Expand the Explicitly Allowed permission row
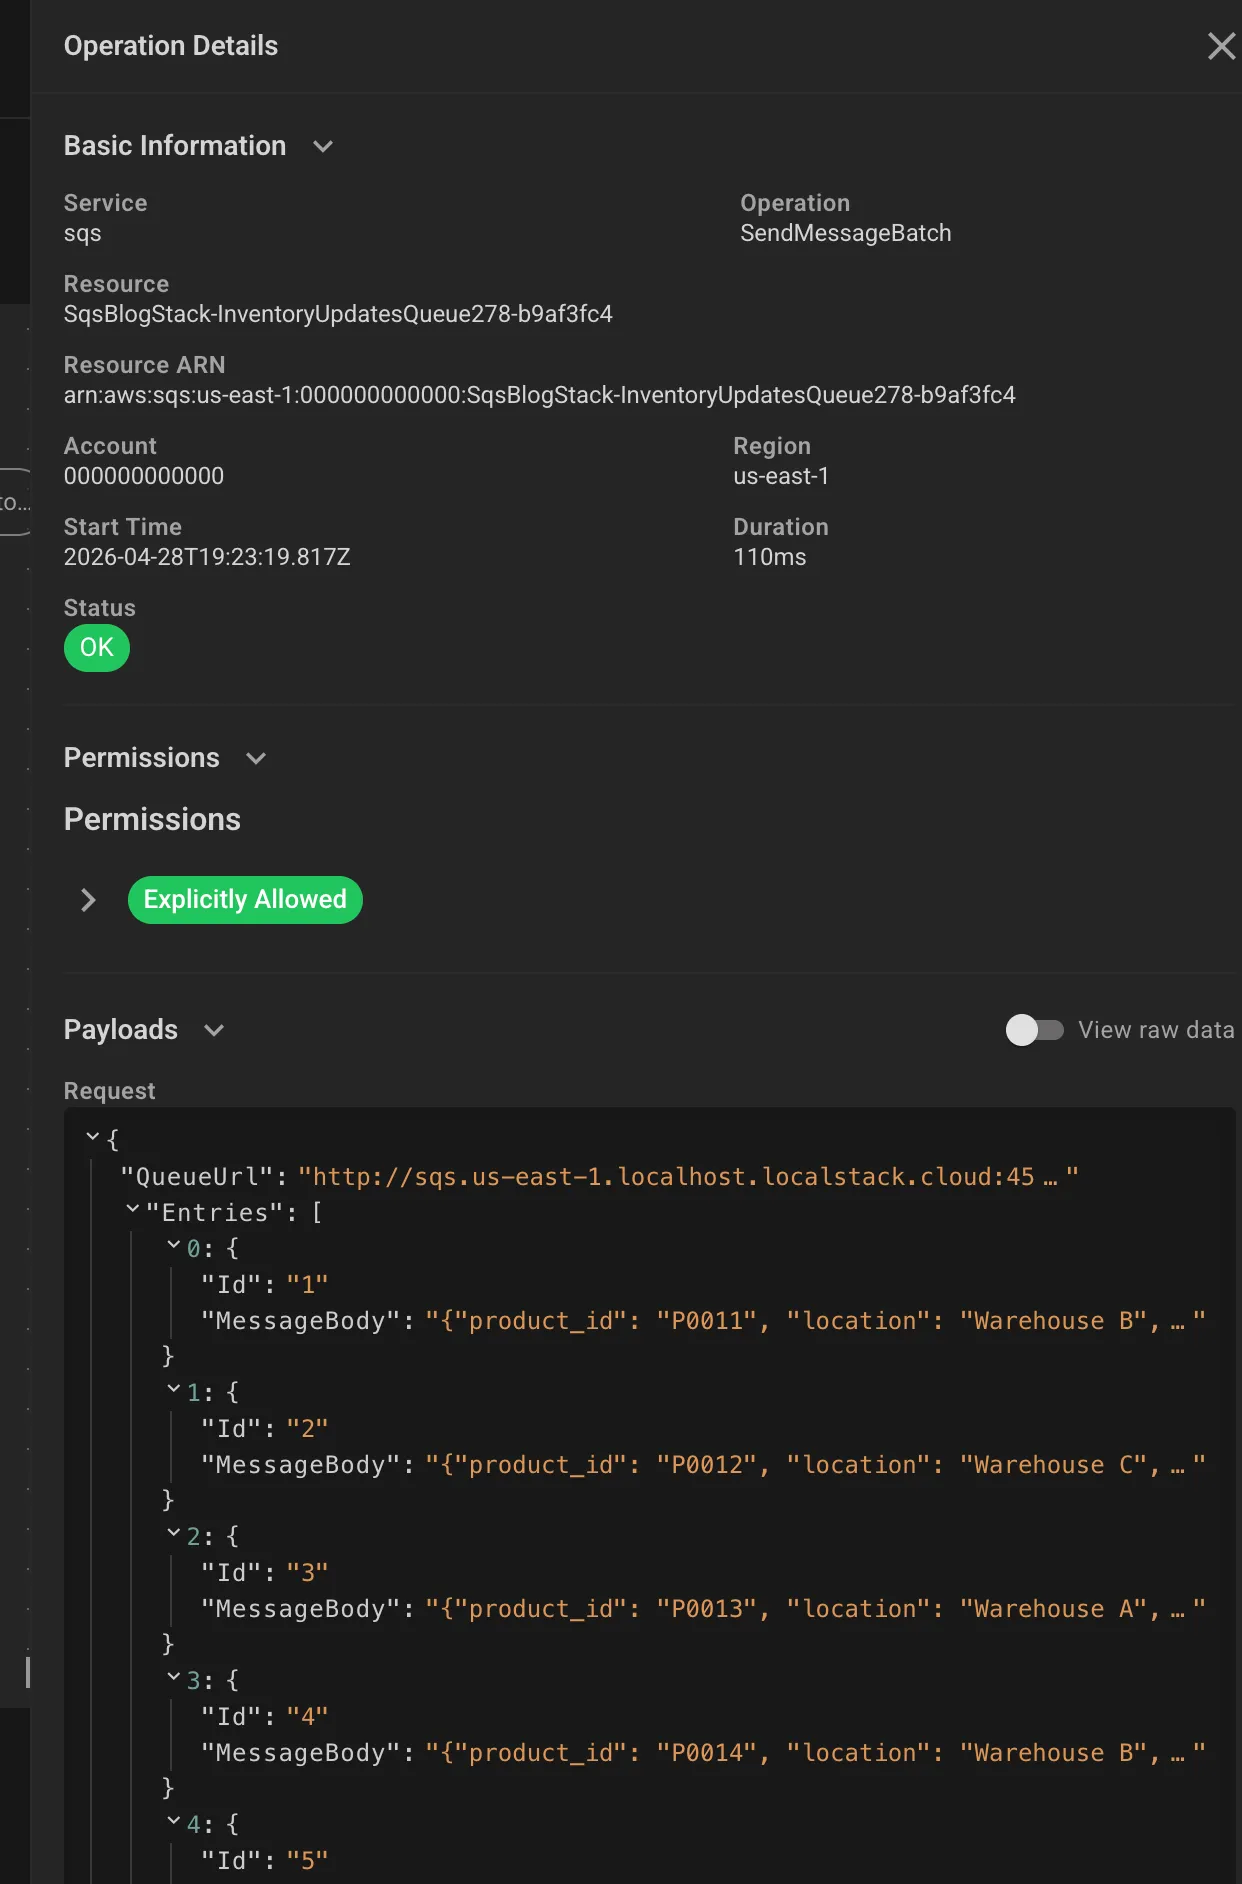 click(88, 900)
